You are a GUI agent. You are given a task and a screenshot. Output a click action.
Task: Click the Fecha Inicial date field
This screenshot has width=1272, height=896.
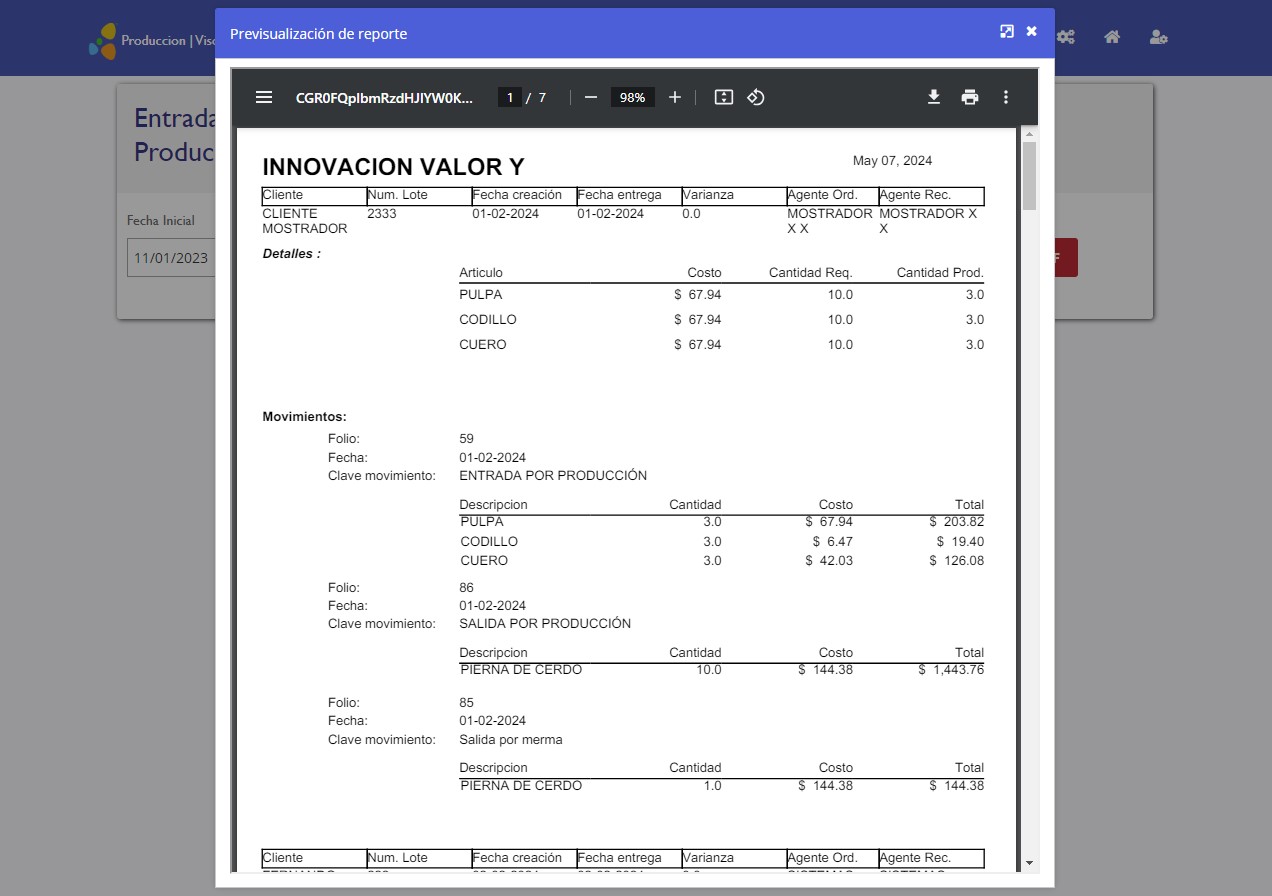tap(170, 258)
